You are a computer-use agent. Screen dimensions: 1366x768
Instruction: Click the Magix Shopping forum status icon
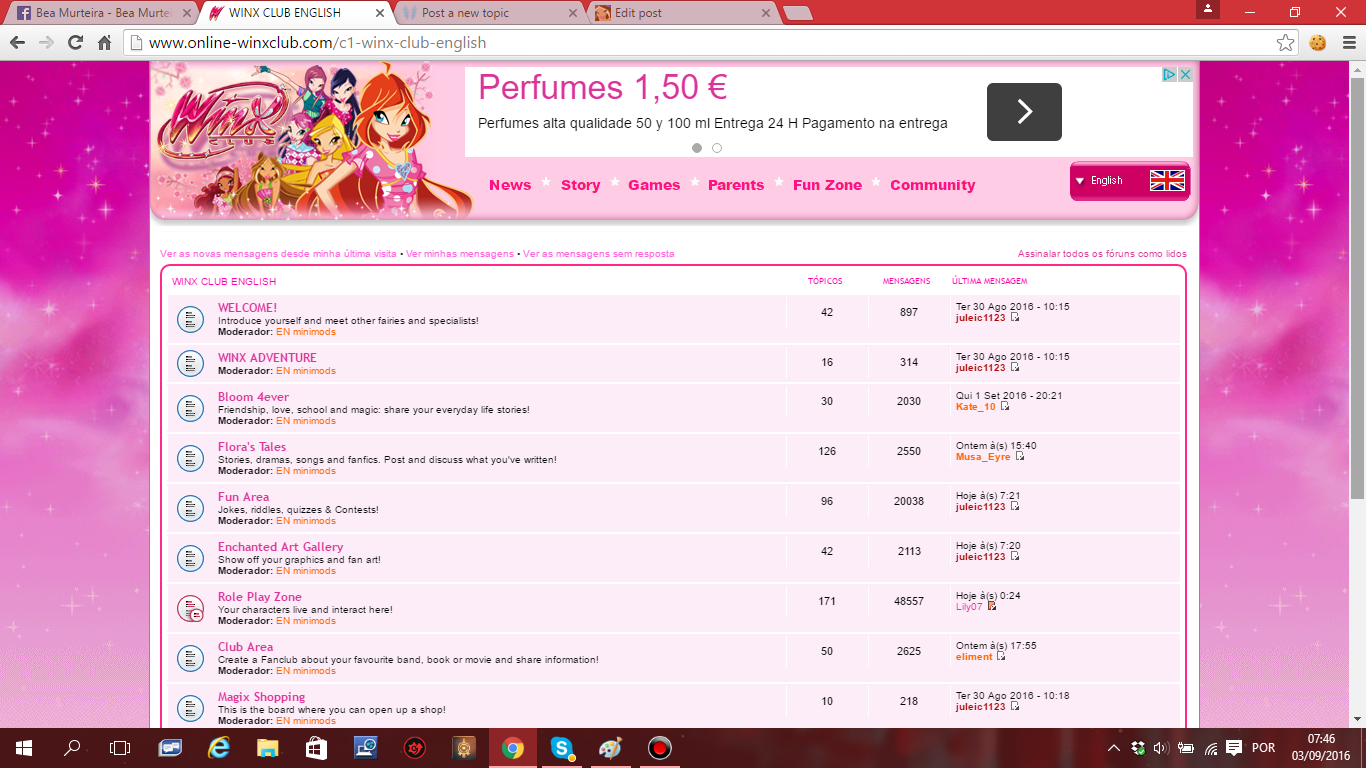190,708
